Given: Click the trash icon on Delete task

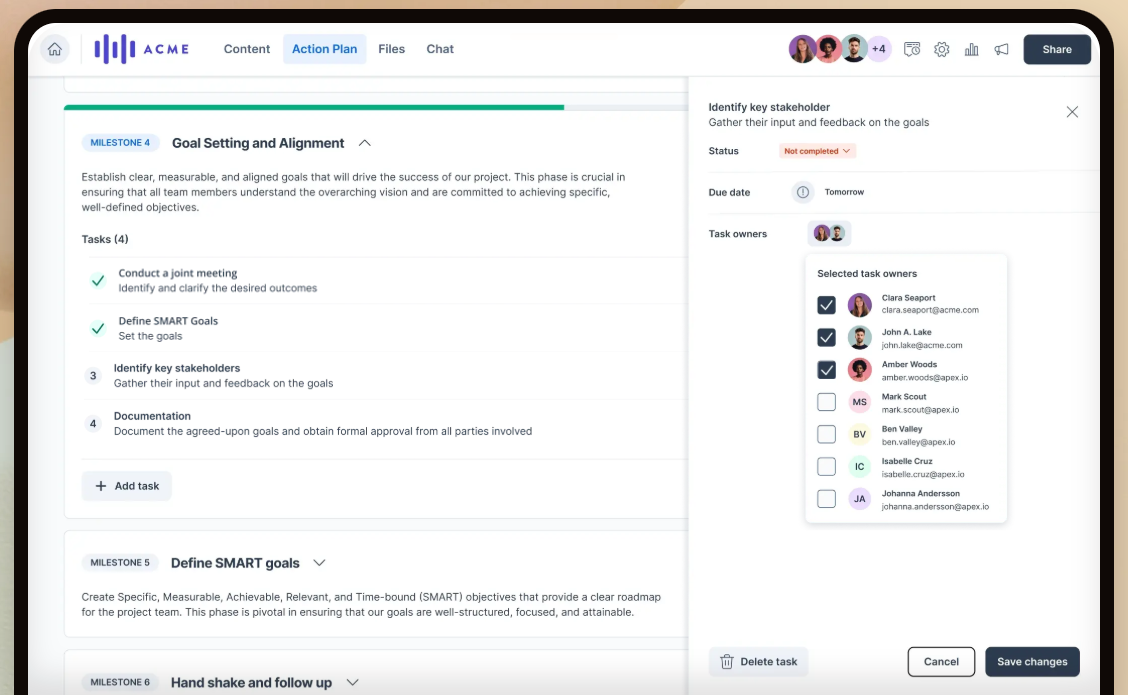Looking at the screenshot, I should tap(727, 661).
